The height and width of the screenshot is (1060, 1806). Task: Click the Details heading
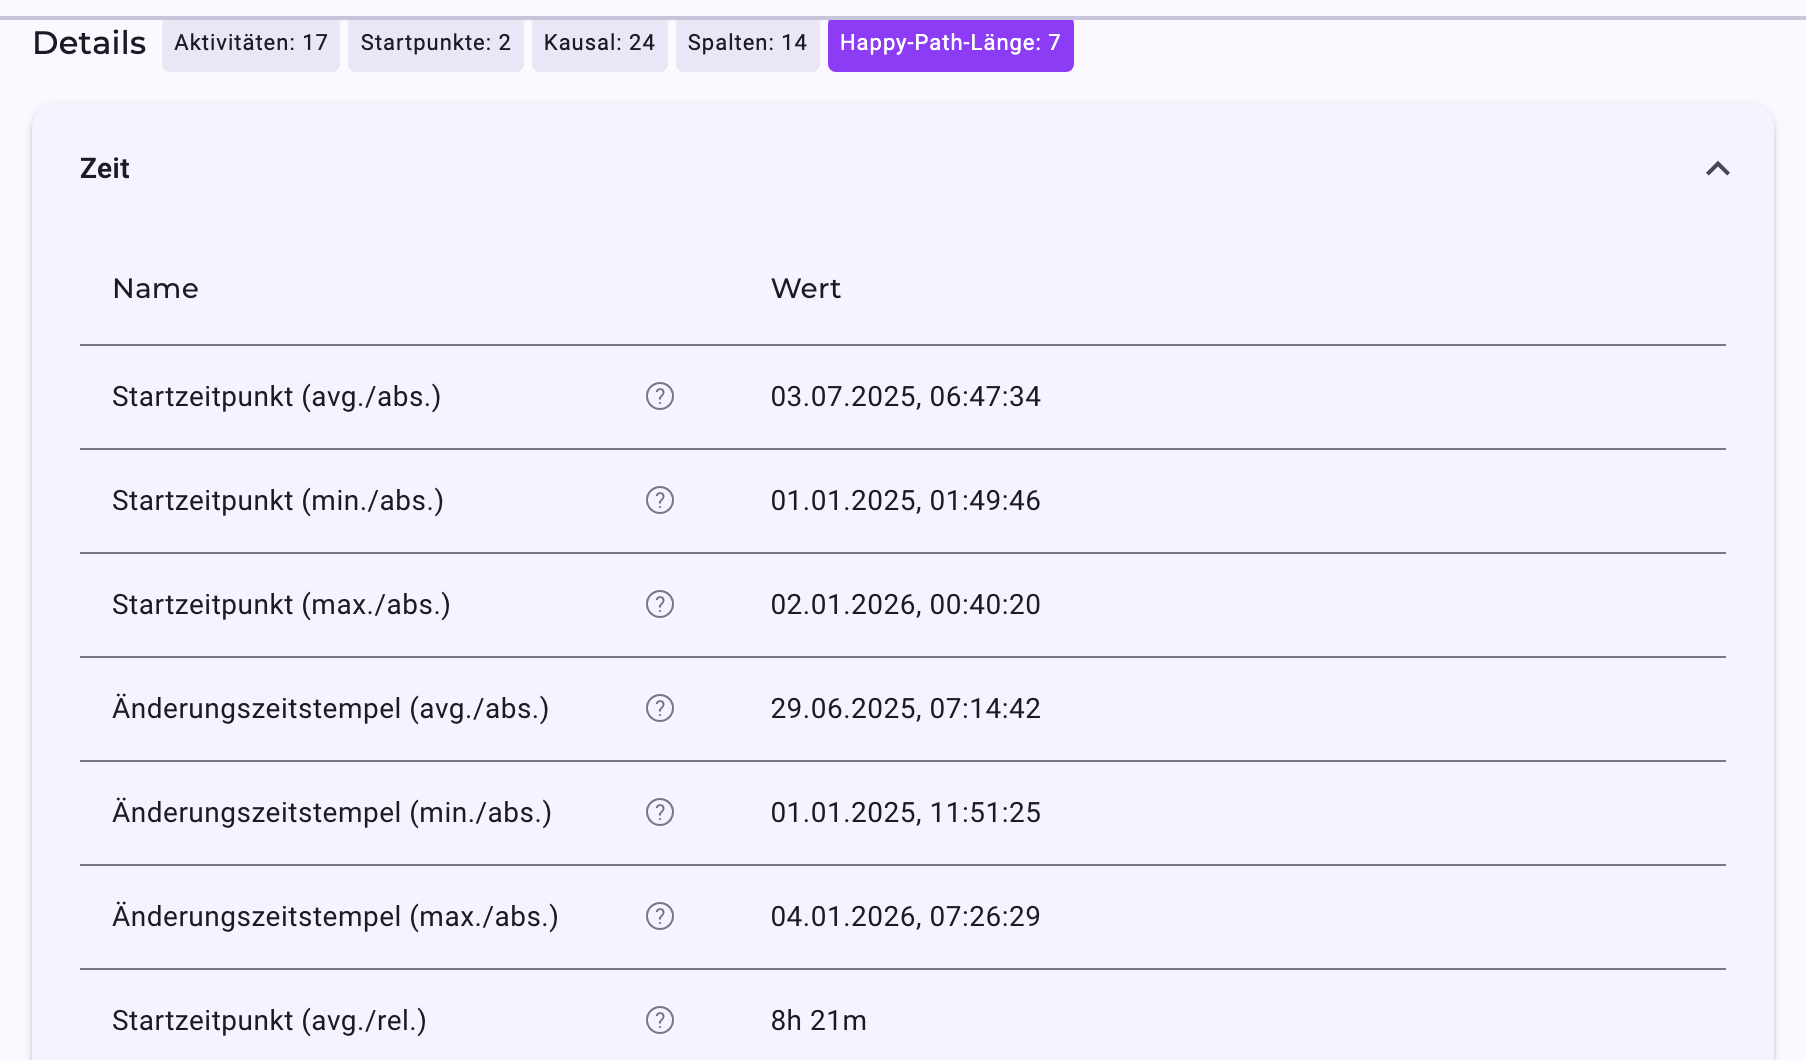click(90, 43)
